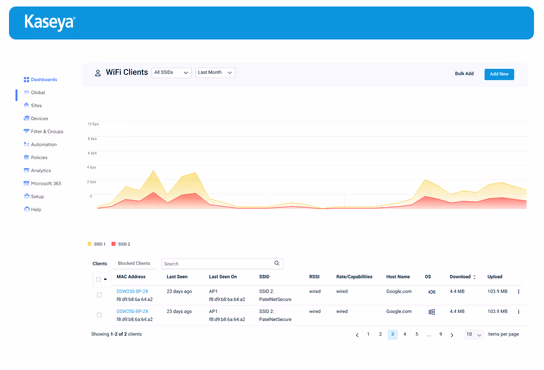544x370 pixels.
Task: Go to page 9
Action: coord(441,334)
